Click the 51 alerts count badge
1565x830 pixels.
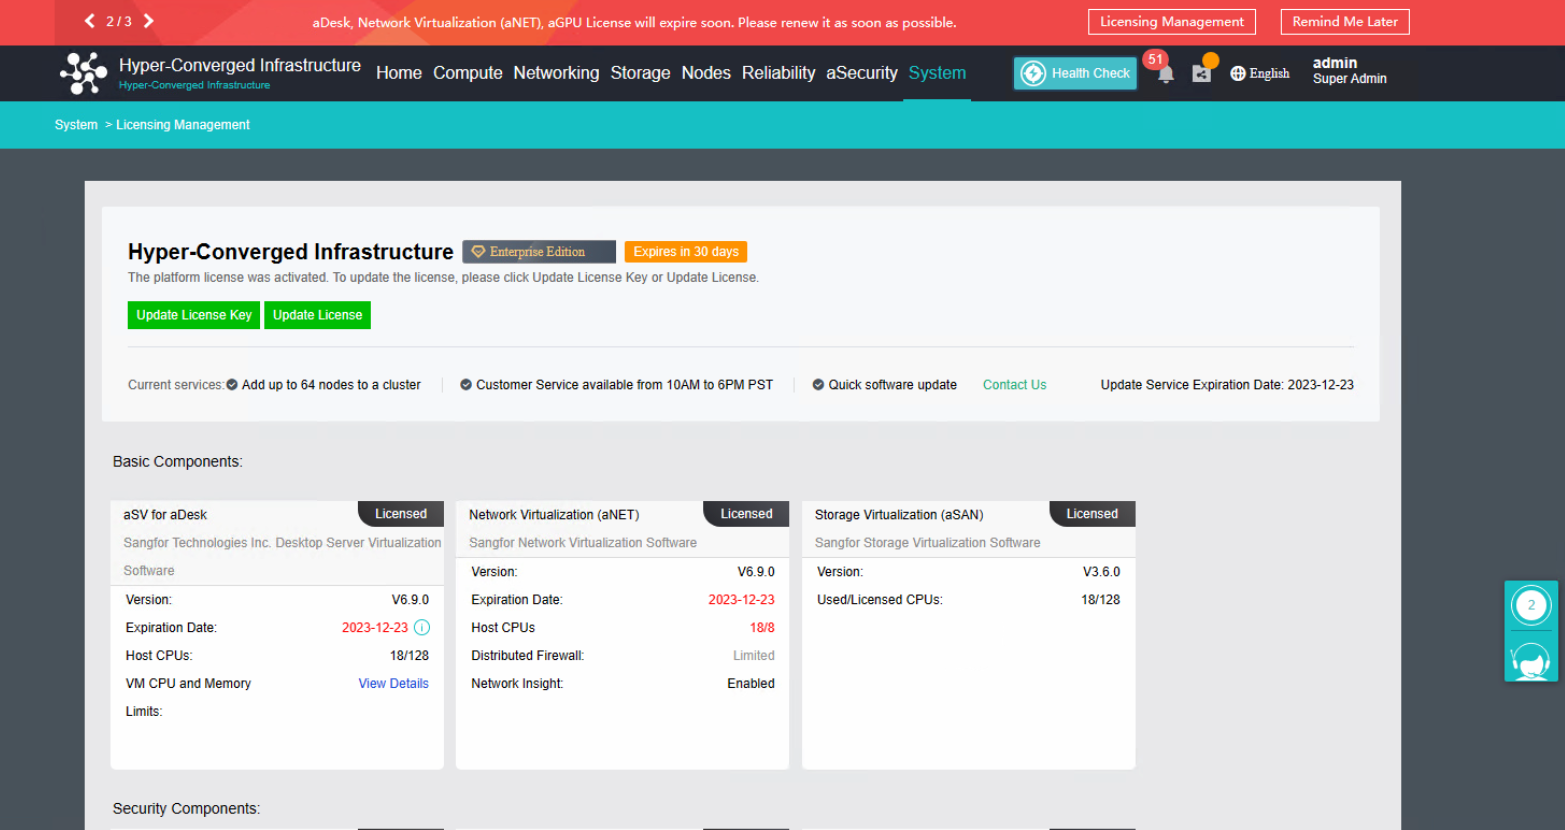[x=1155, y=59]
